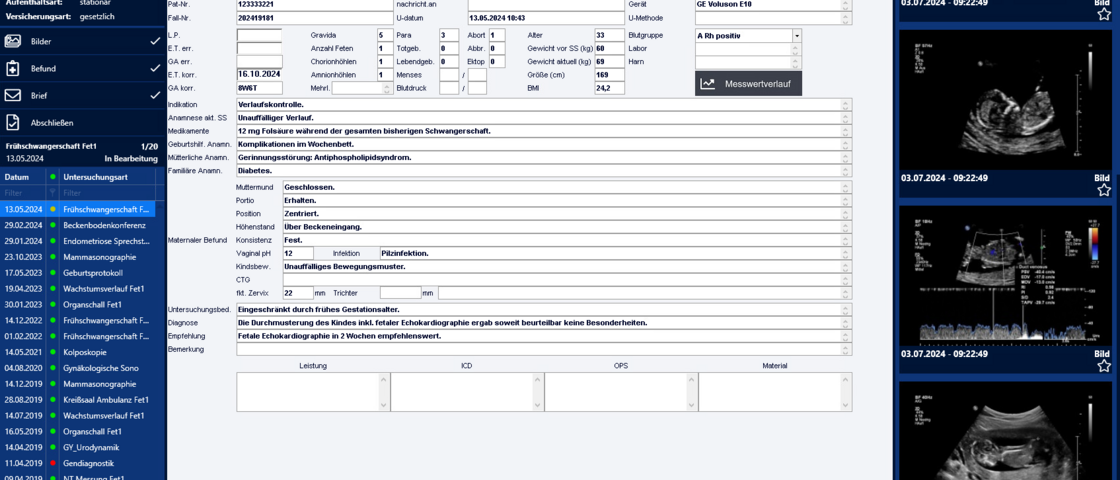Viewport: 1120px width, 480px height.
Task: Click the CTG text field
Action: pos(567,279)
